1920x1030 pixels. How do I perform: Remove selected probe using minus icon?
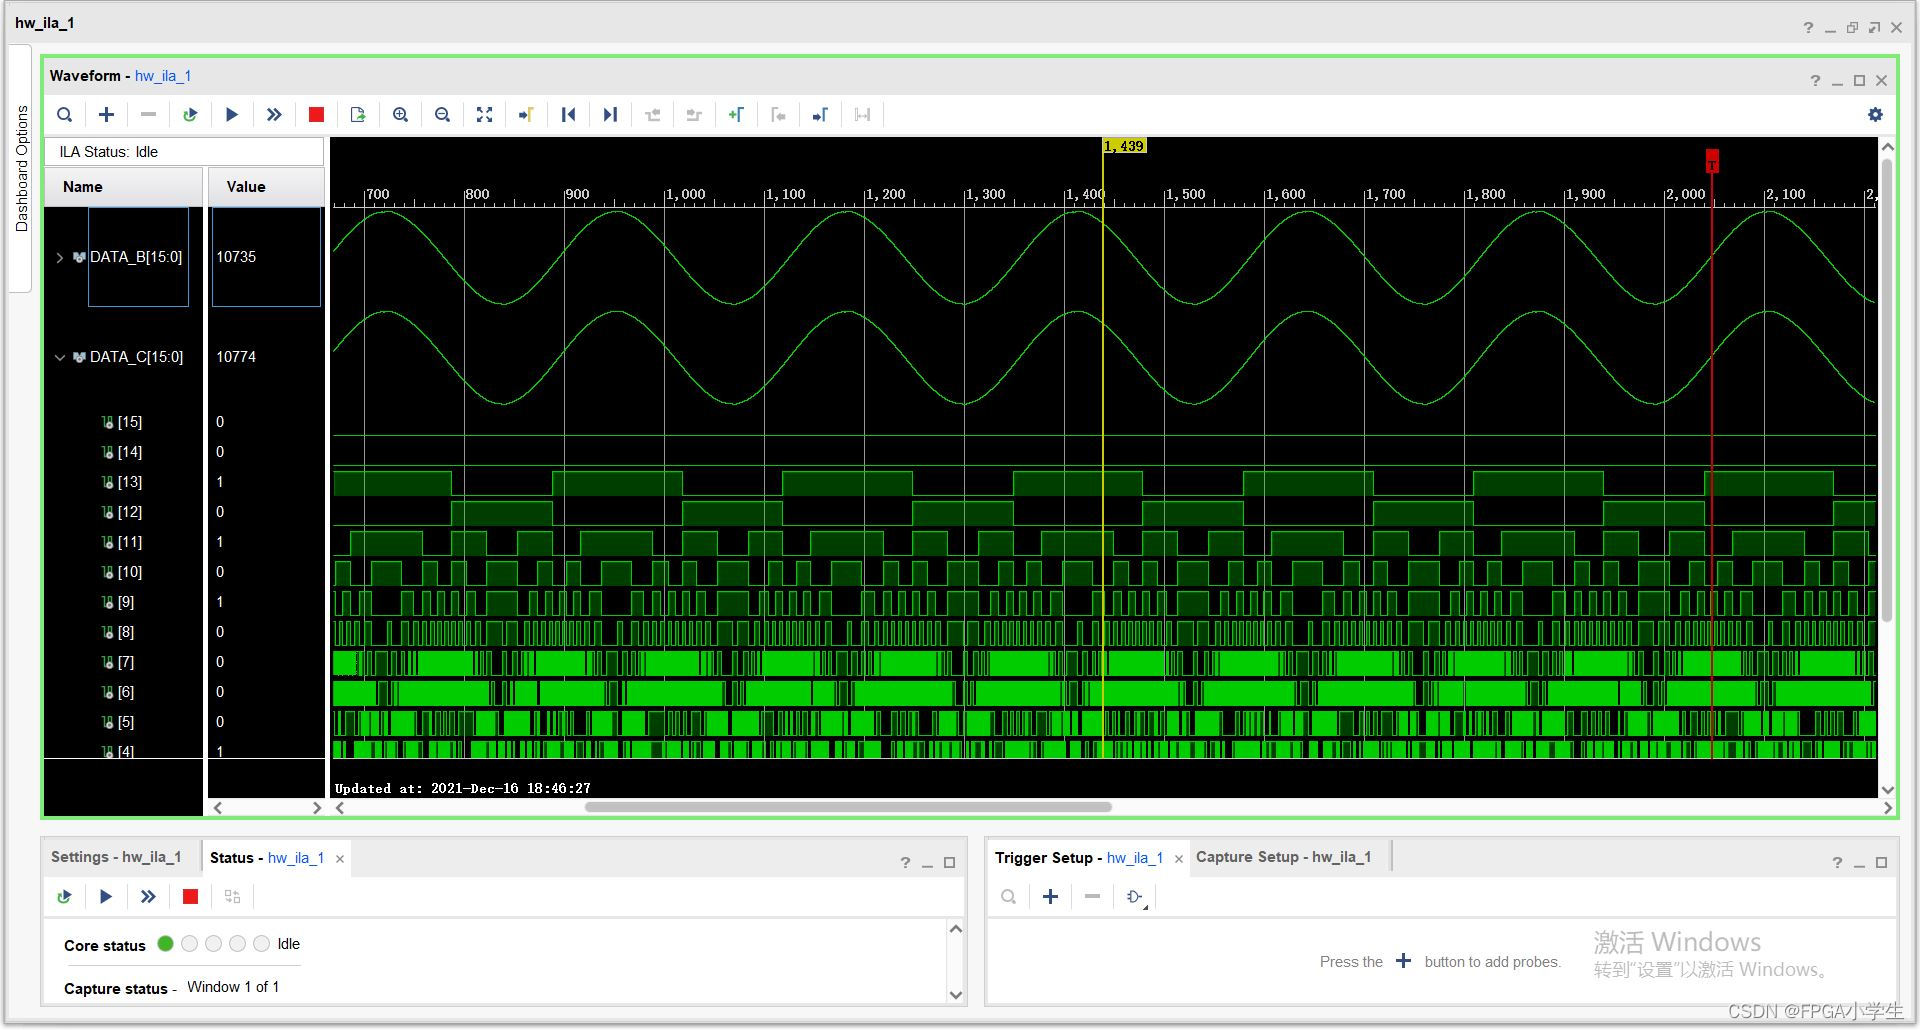(148, 115)
